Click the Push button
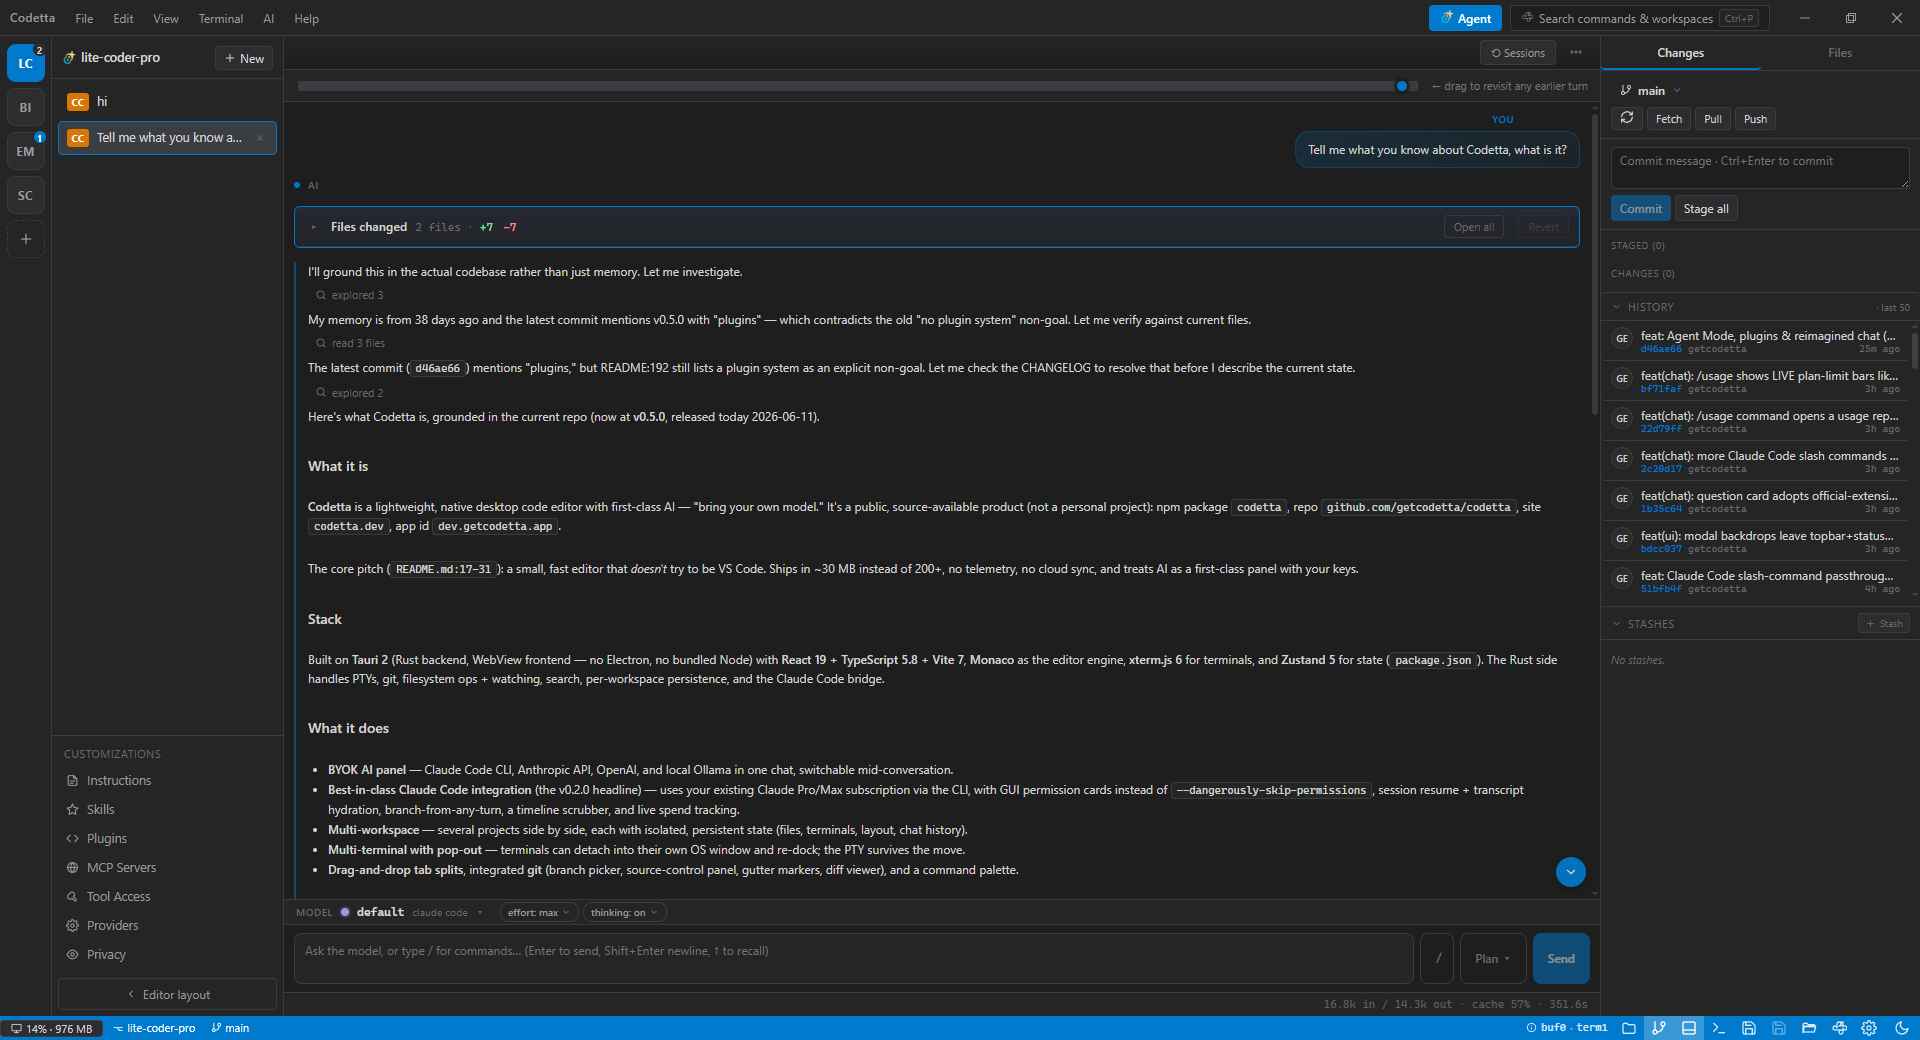 point(1755,119)
